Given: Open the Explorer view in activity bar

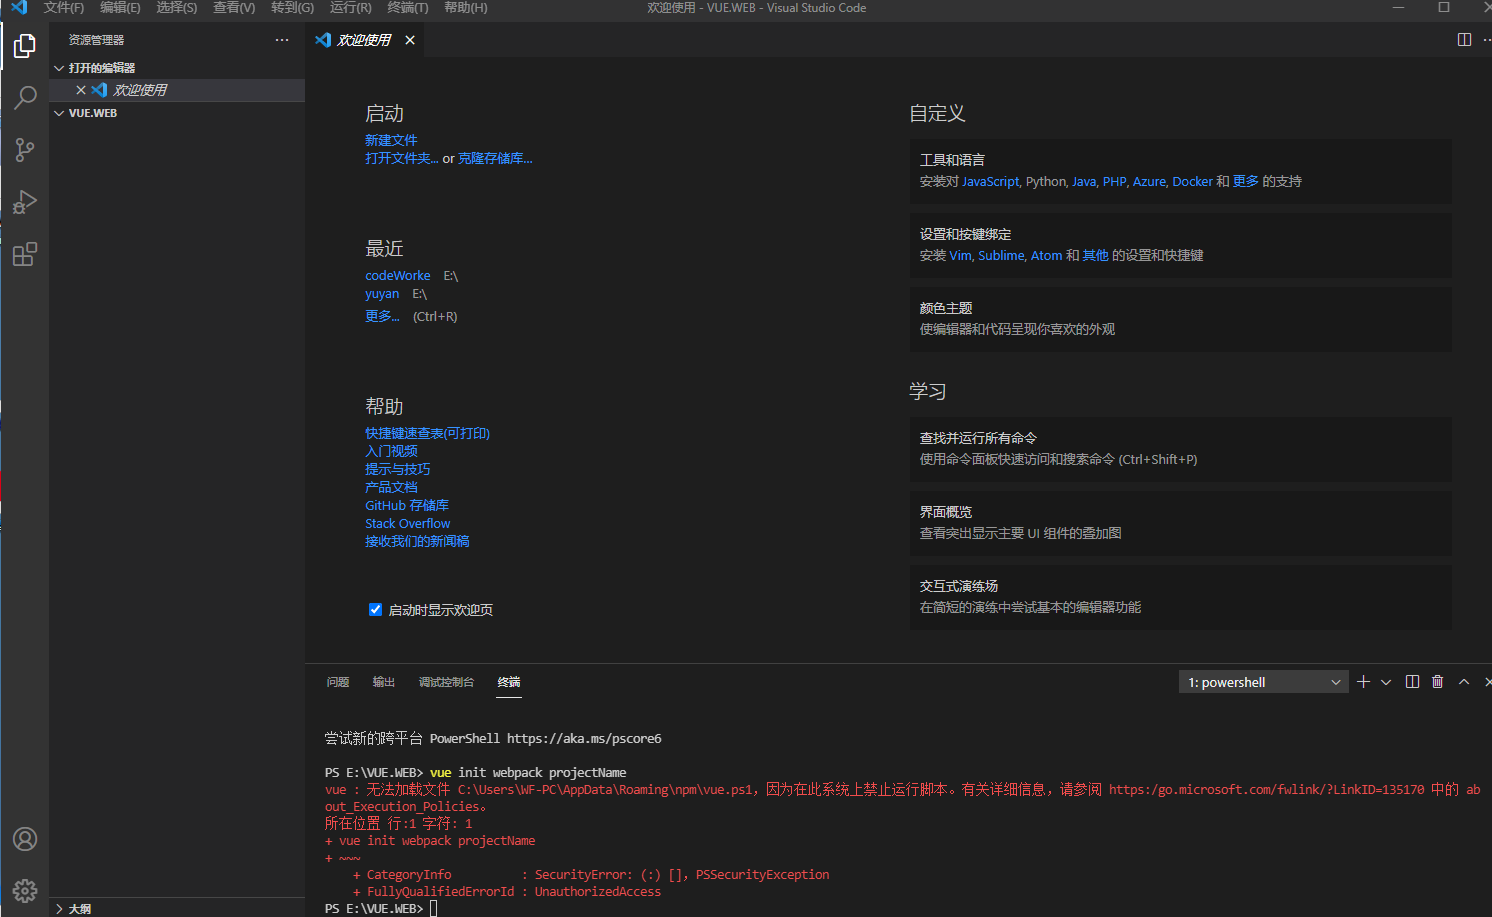Looking at the screenshot, I should point(25,46).
